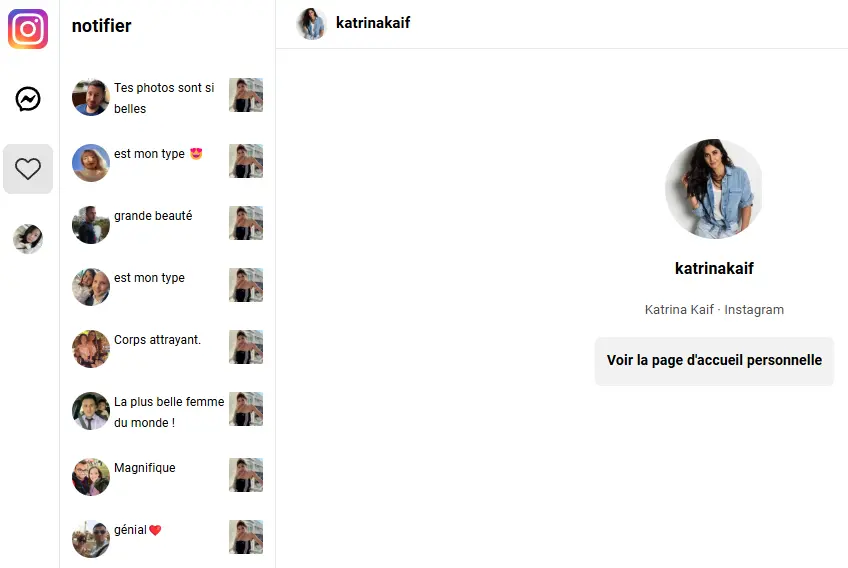Open post thumbnail next to the plain 'est mon type'
The image size is (848, 568).
click(246, 285)
